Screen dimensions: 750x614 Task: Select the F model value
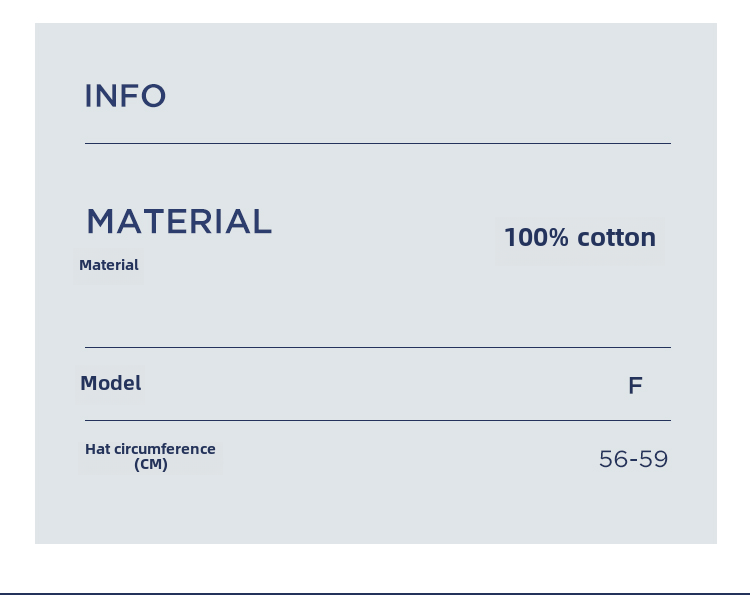(x=635, y=386)
